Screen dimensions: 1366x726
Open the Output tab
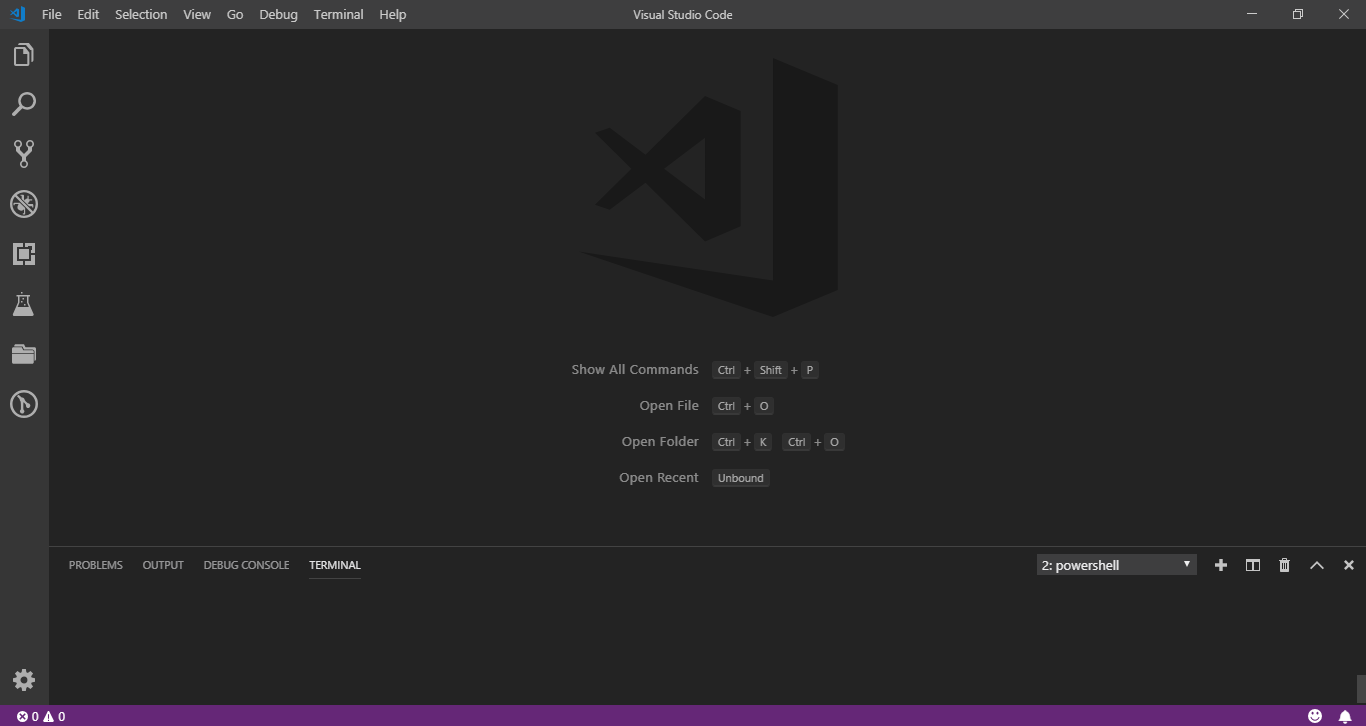click(x=162, y=565)
